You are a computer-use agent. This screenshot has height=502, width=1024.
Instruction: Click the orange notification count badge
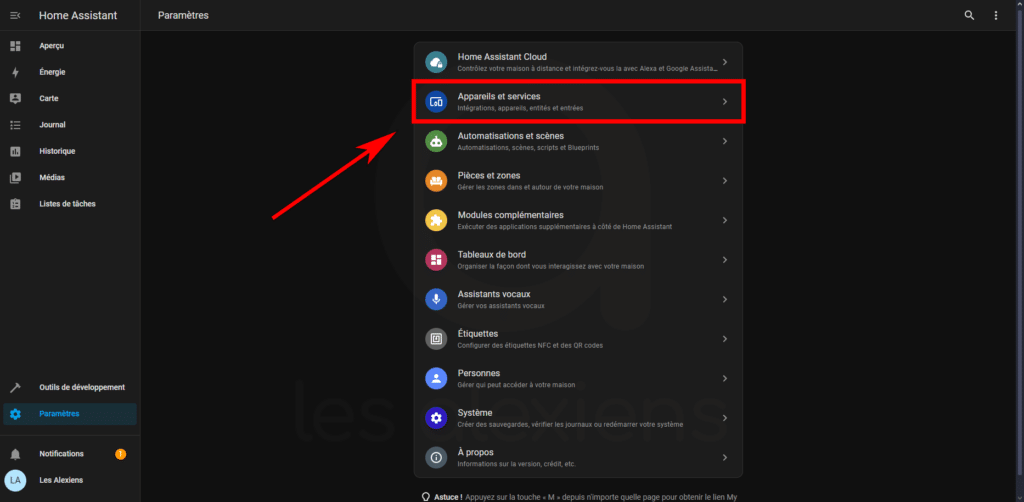tap(121, 454)
